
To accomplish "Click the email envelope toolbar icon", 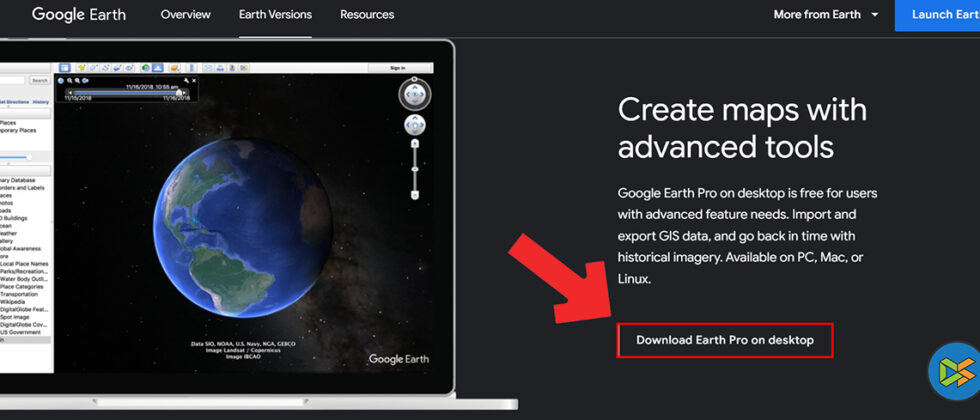I will (x=207, y=68).
